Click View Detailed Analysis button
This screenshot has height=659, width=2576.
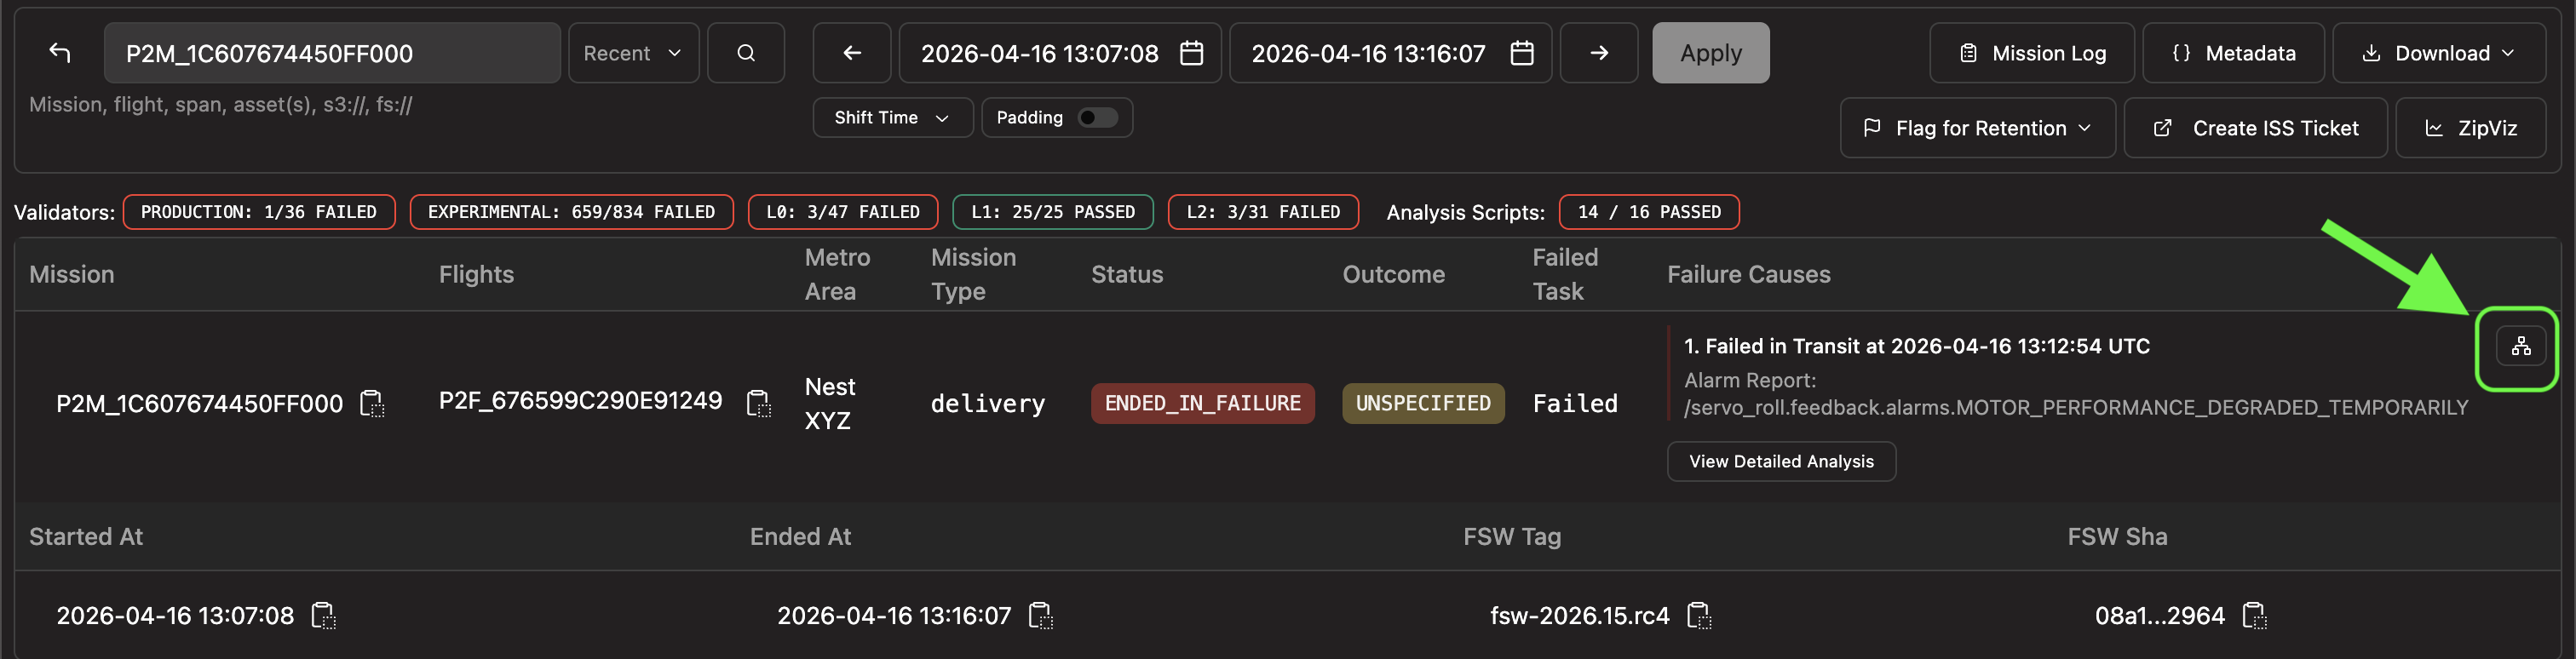coord(1781,461)
